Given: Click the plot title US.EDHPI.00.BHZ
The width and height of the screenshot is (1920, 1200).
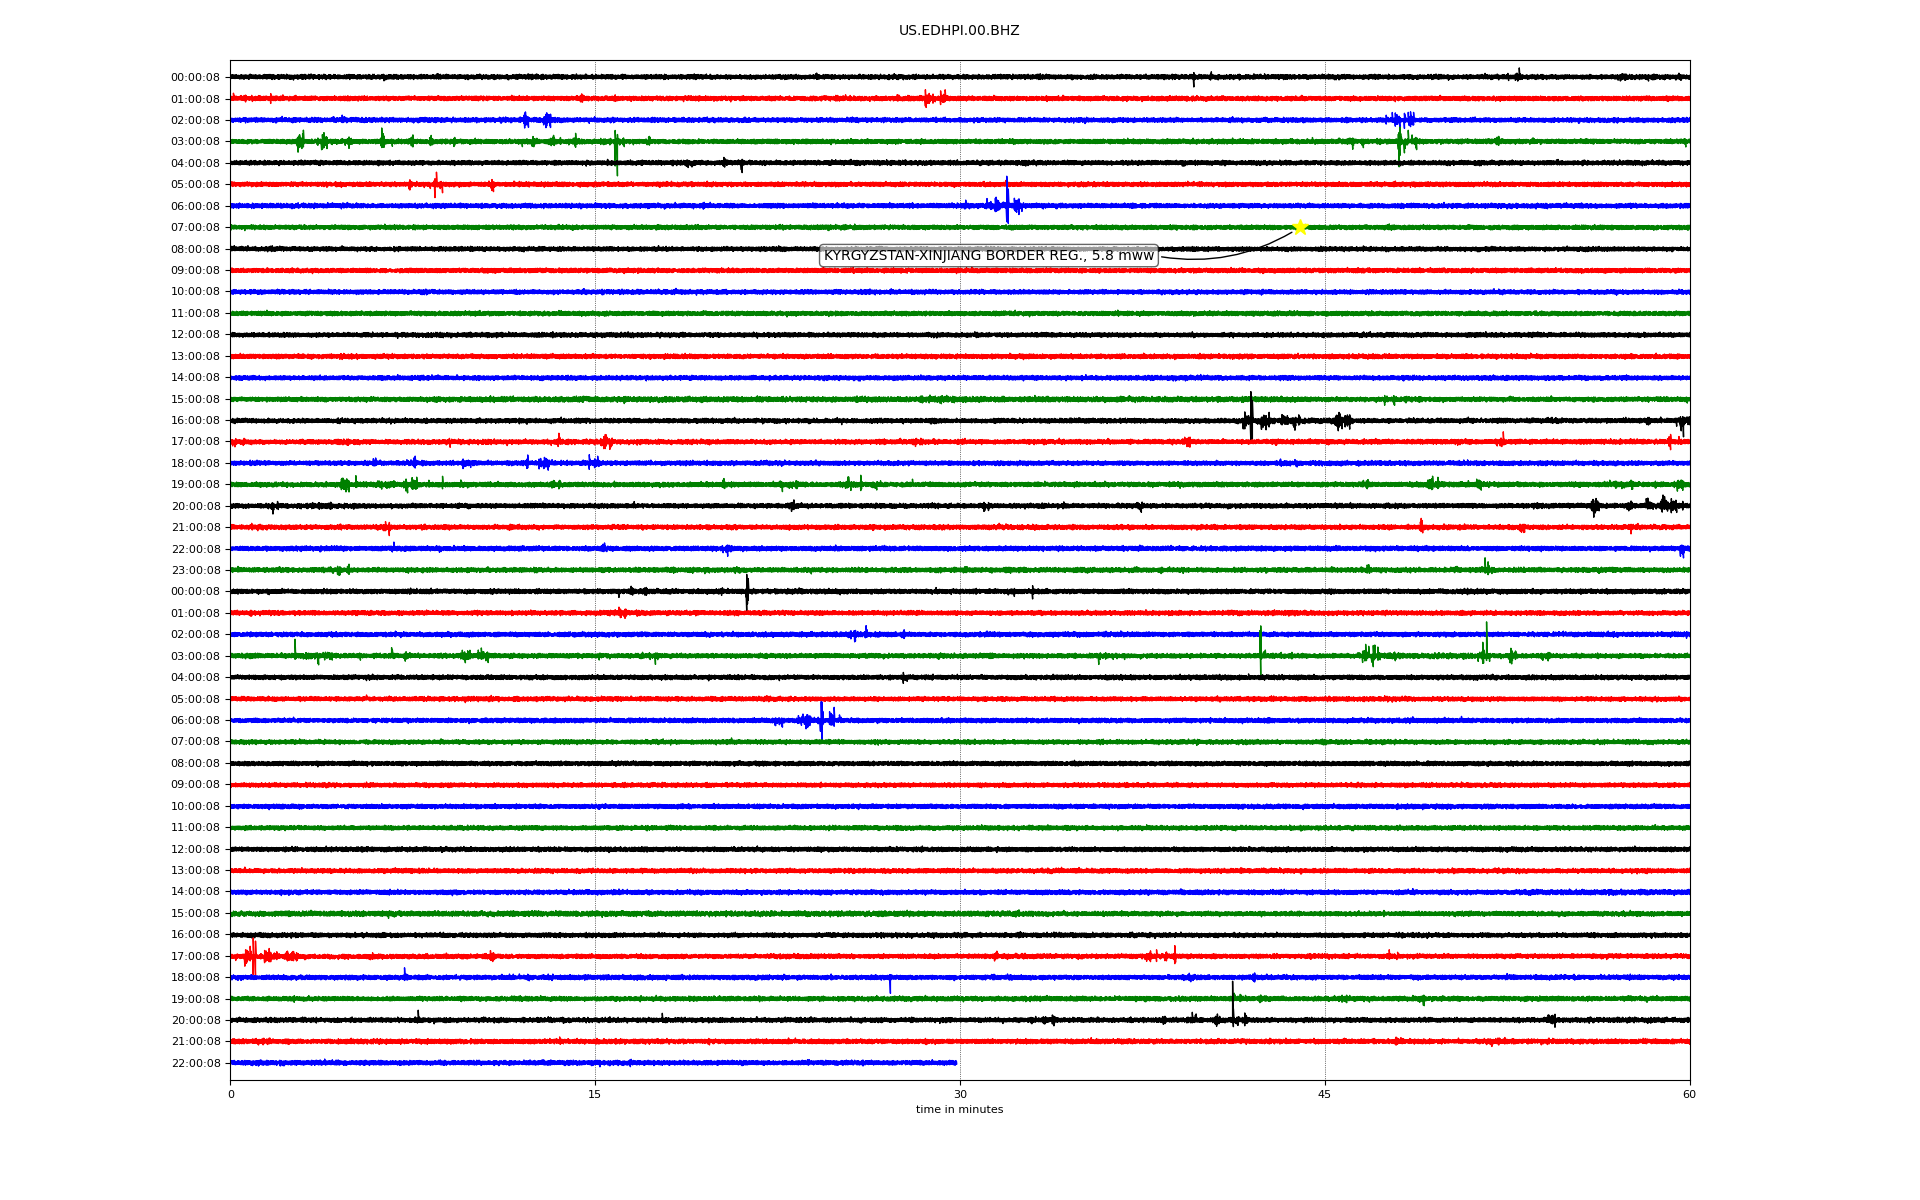Looking at the screenshot, I should (958, 31).
